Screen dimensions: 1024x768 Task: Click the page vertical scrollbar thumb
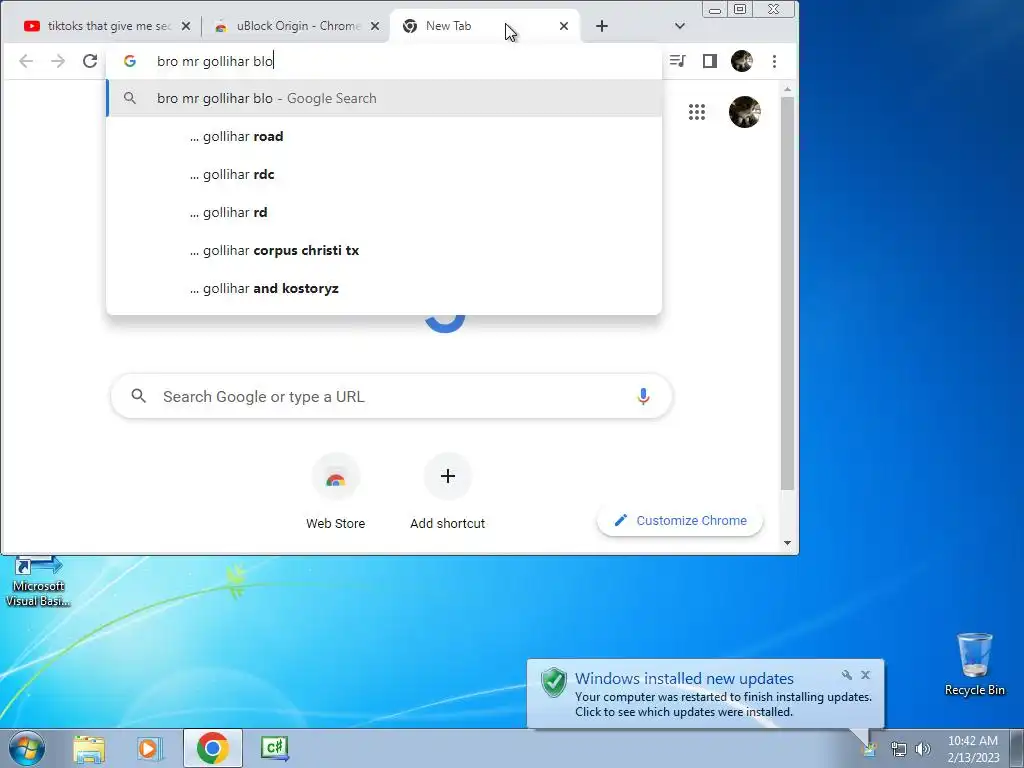(787, 293)
